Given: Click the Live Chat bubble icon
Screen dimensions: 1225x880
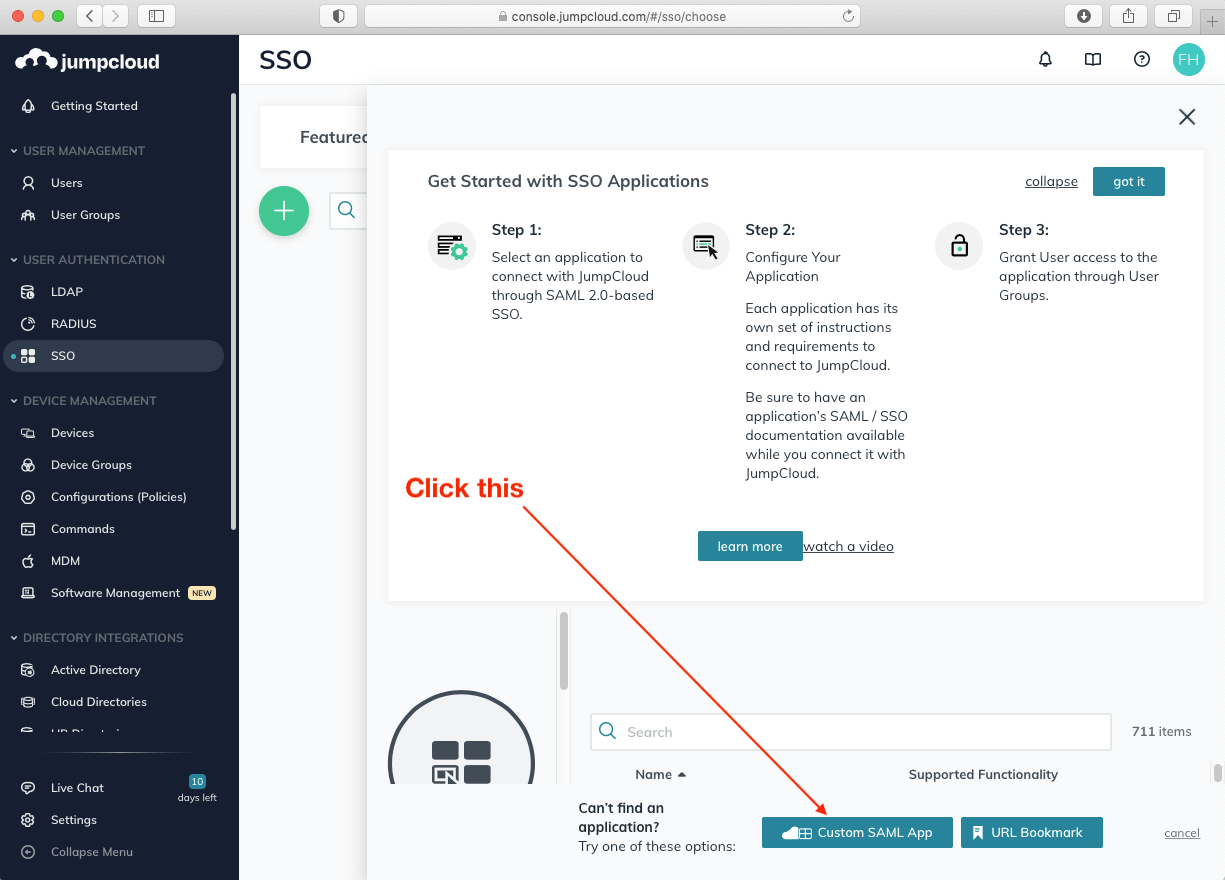Looking at the screenshot, I should pyautogui.click(x=28, y=788).
